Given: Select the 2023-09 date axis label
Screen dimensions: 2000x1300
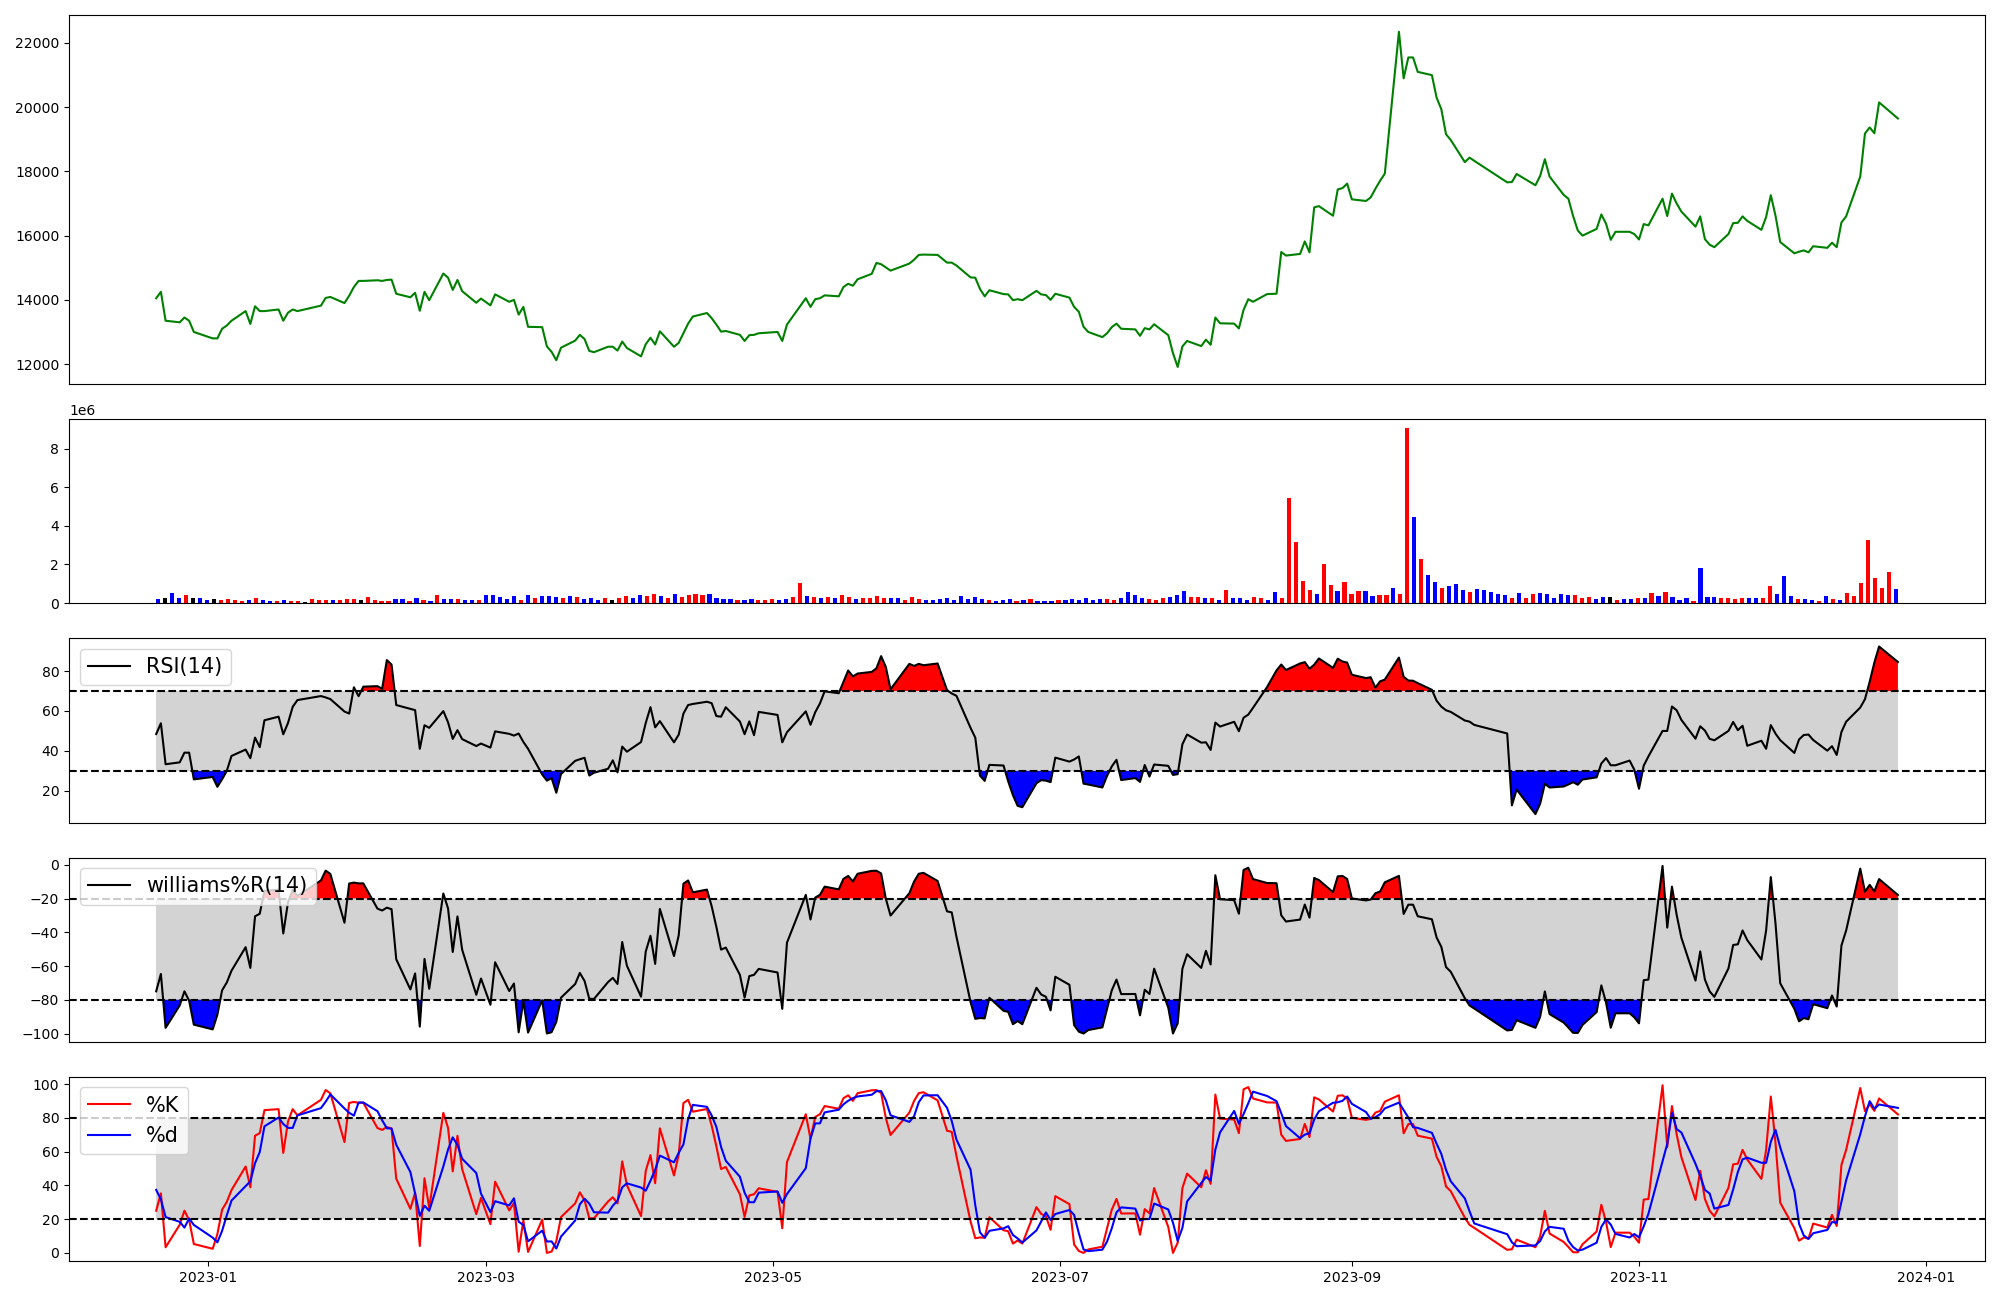Looking at the screenshot, I should pyautogui.click(x=1352, y=1277).
